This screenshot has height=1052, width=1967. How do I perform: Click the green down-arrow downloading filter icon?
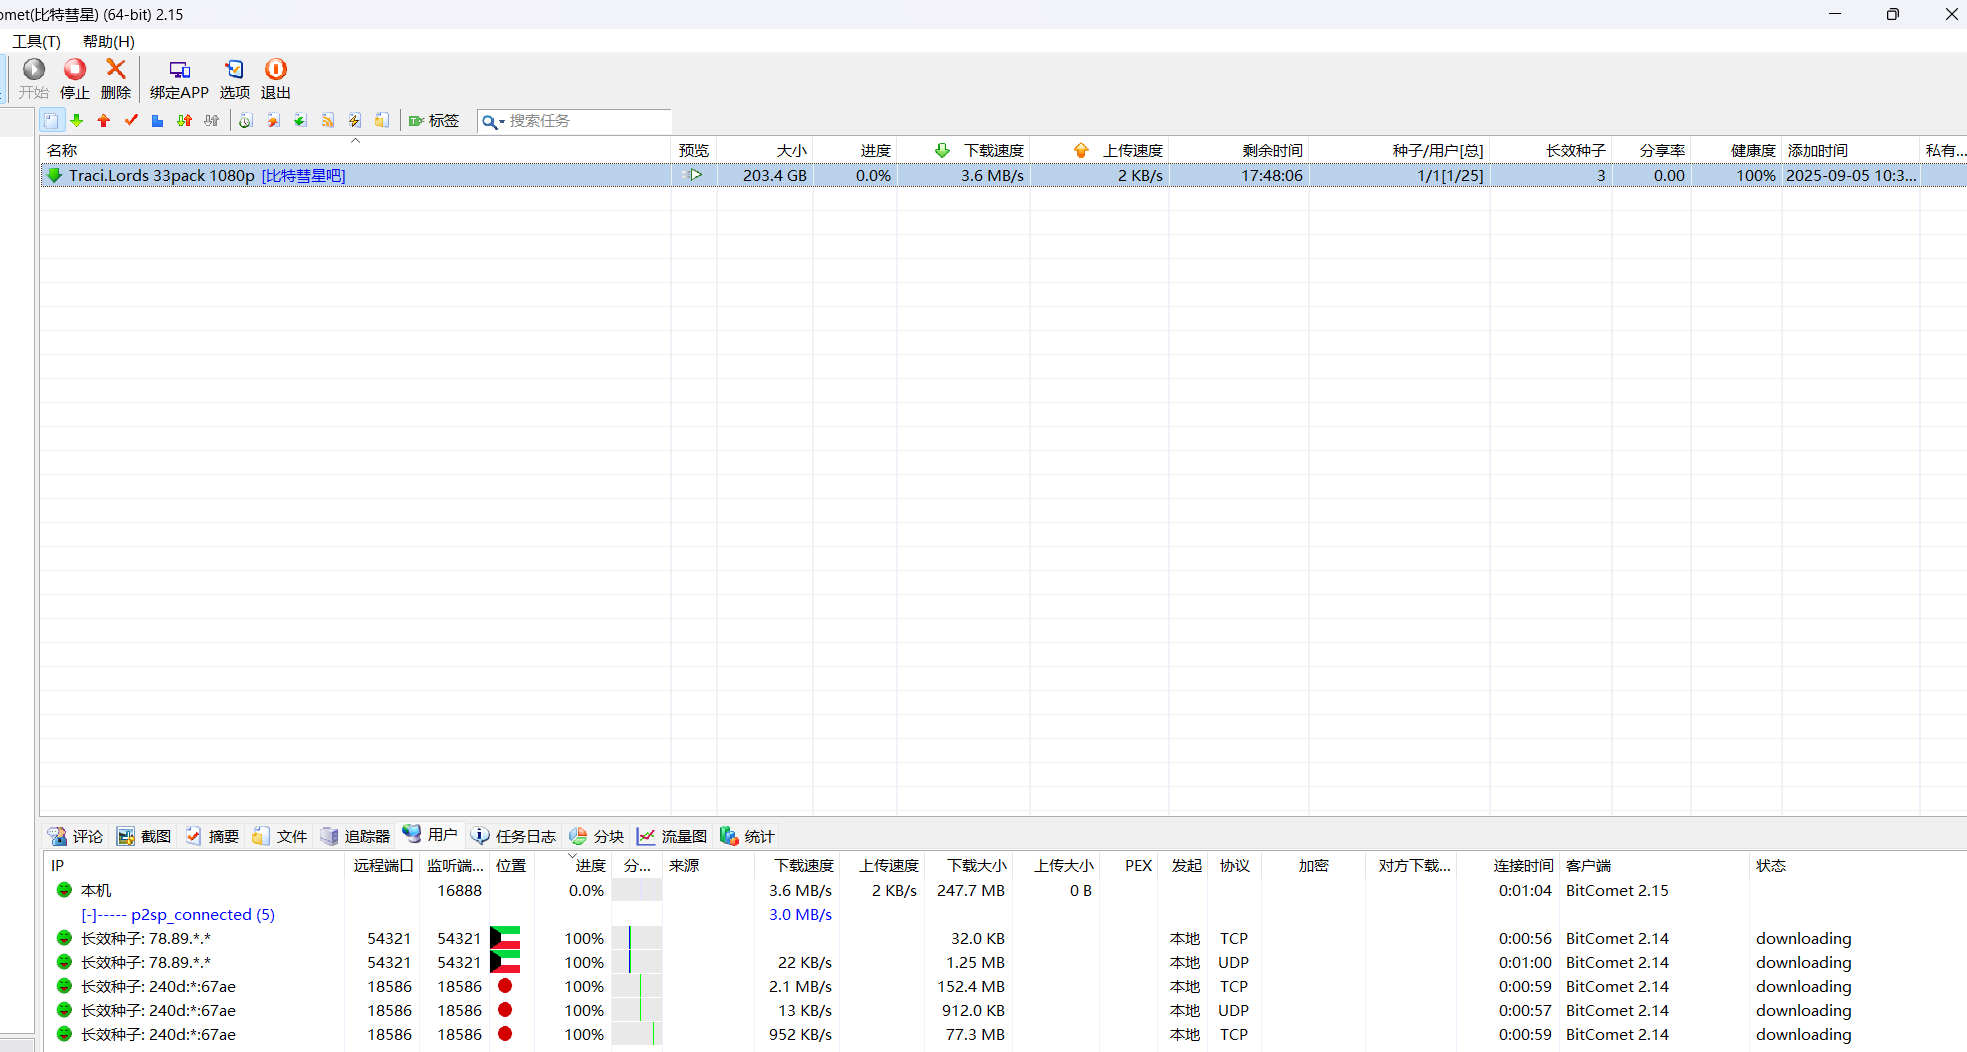coord(77,121)
